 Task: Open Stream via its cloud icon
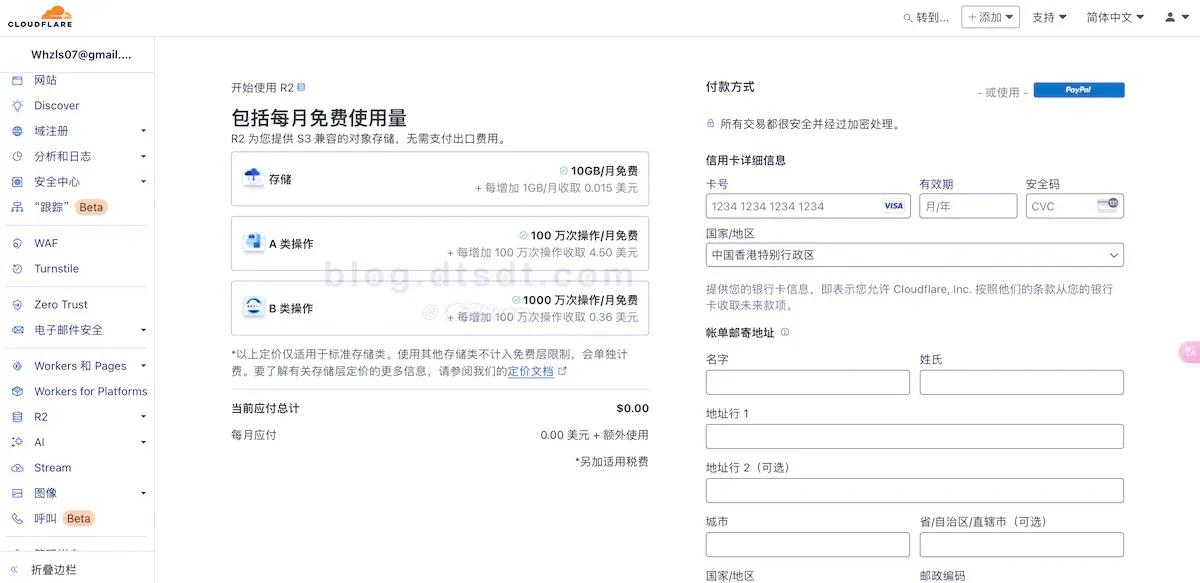17,468
